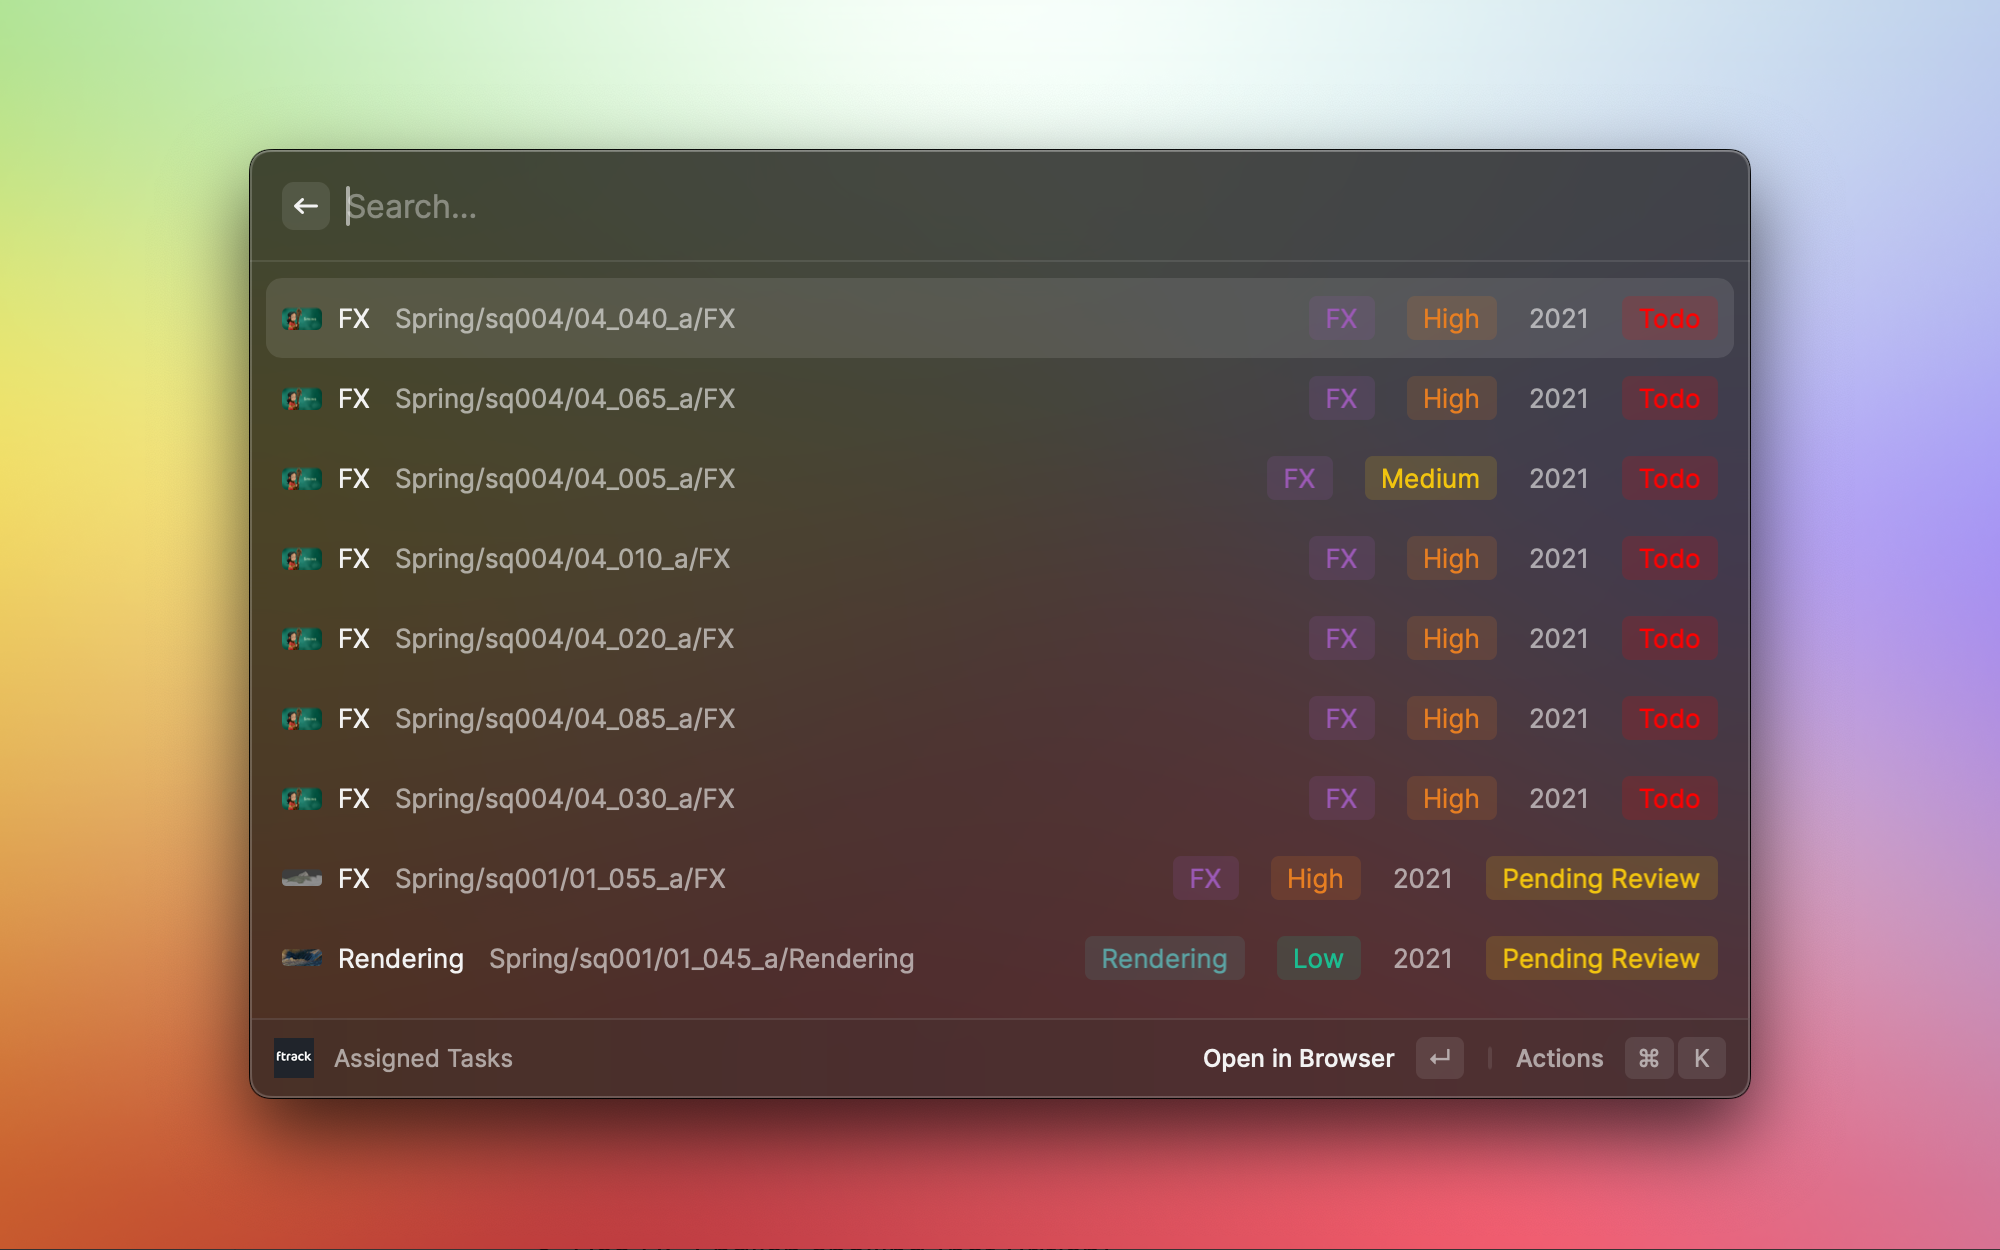Click the Medium priority tag
Viewport: 2000px width, 1250px height.
(1430, 479)
